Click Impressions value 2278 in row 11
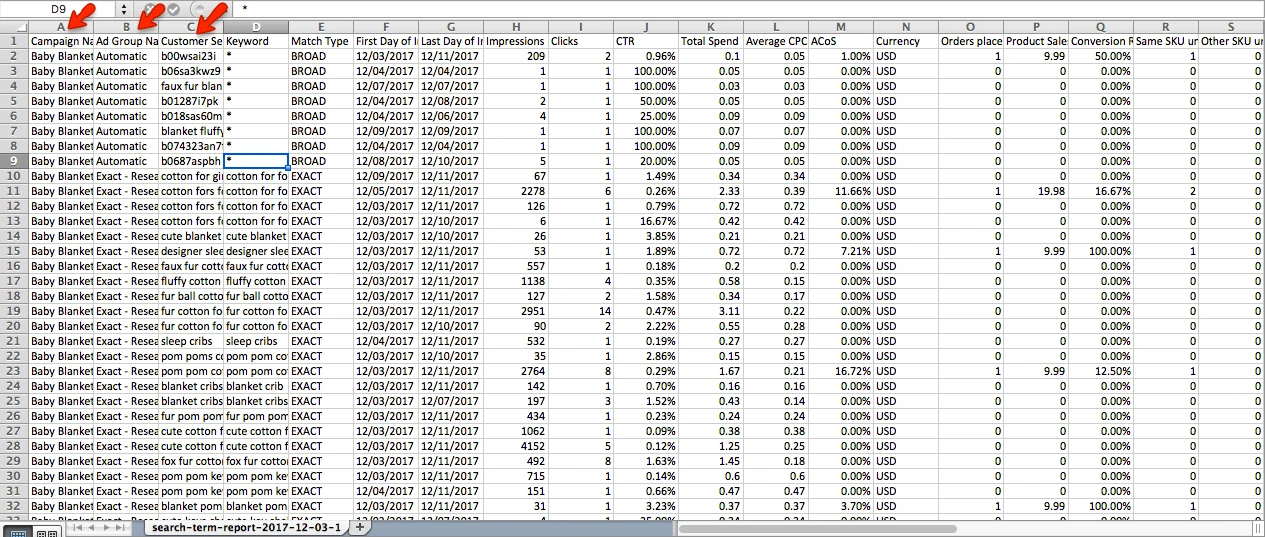Viewport: 1265px width, 537px height. pos(516,191)
